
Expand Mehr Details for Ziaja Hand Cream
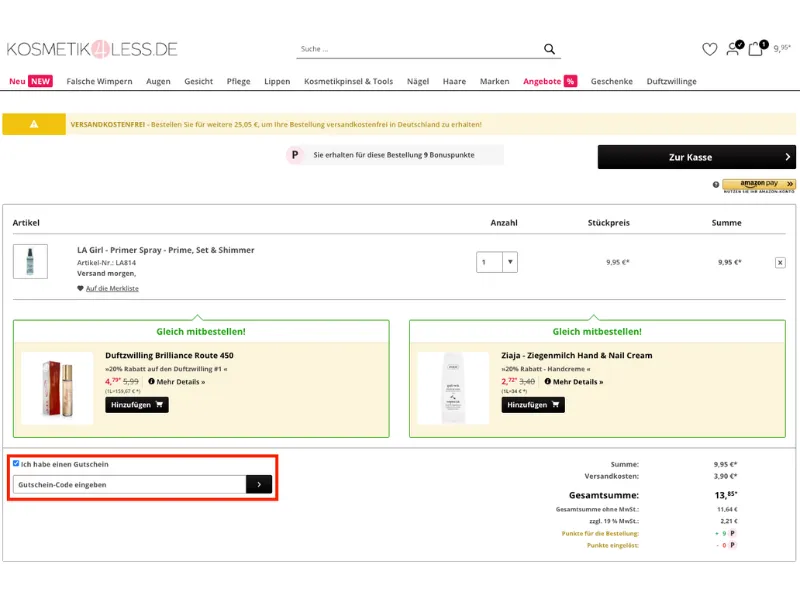[578, 381]
